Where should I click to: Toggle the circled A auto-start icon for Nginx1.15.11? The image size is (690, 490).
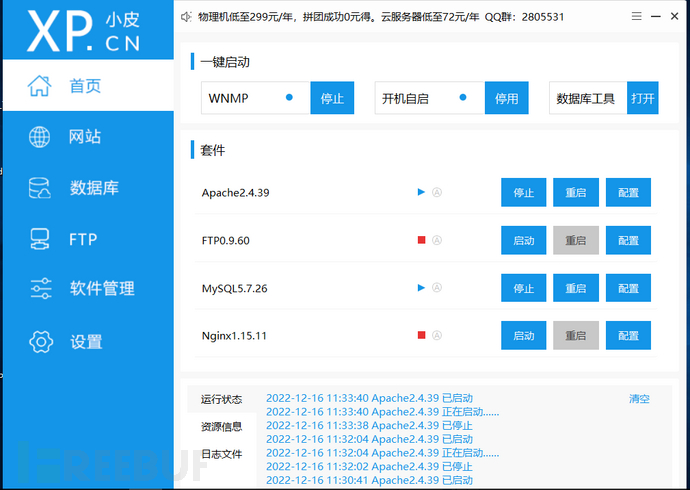pos(437,336)
